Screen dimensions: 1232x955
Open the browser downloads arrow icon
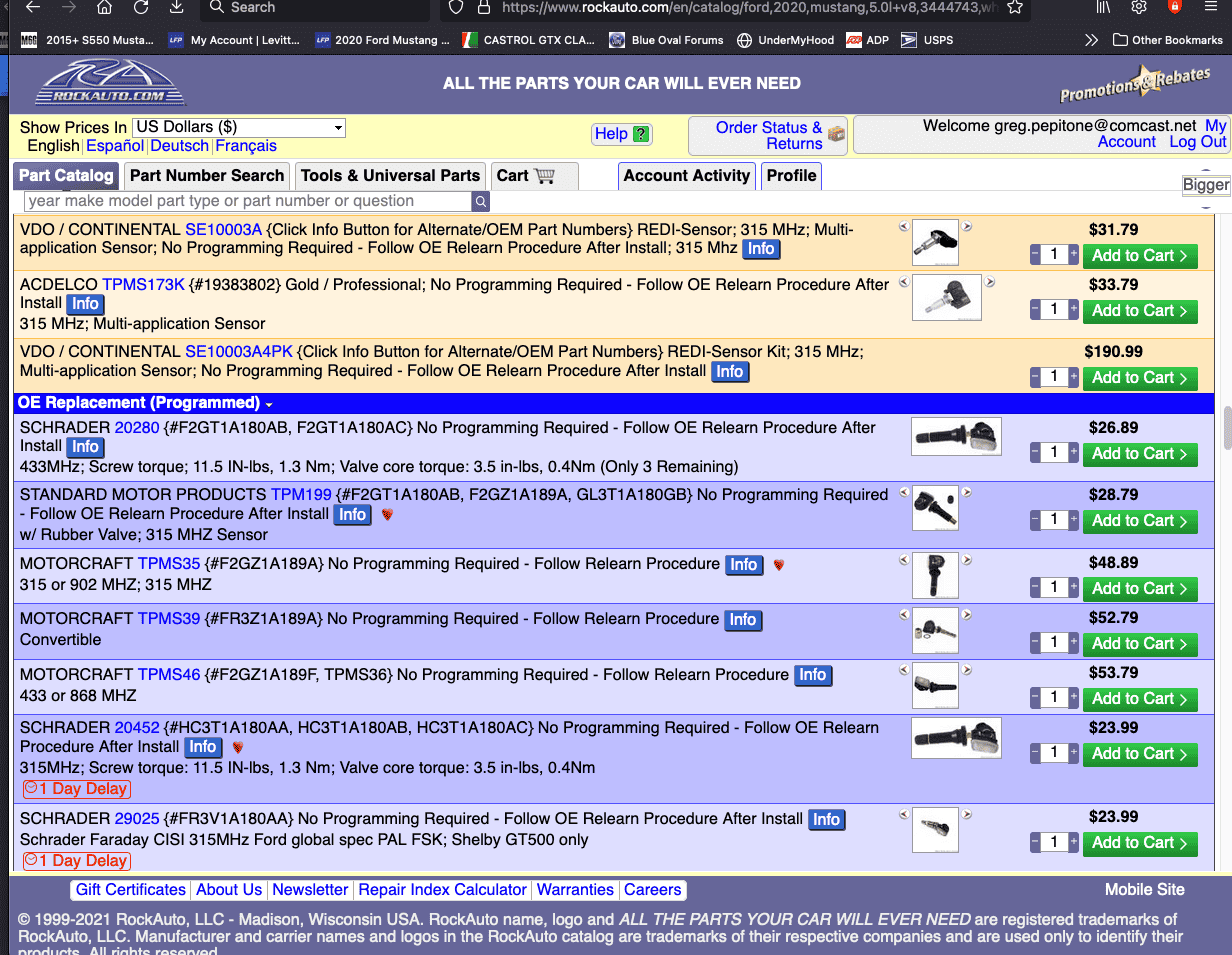click(x=177, y=7)
